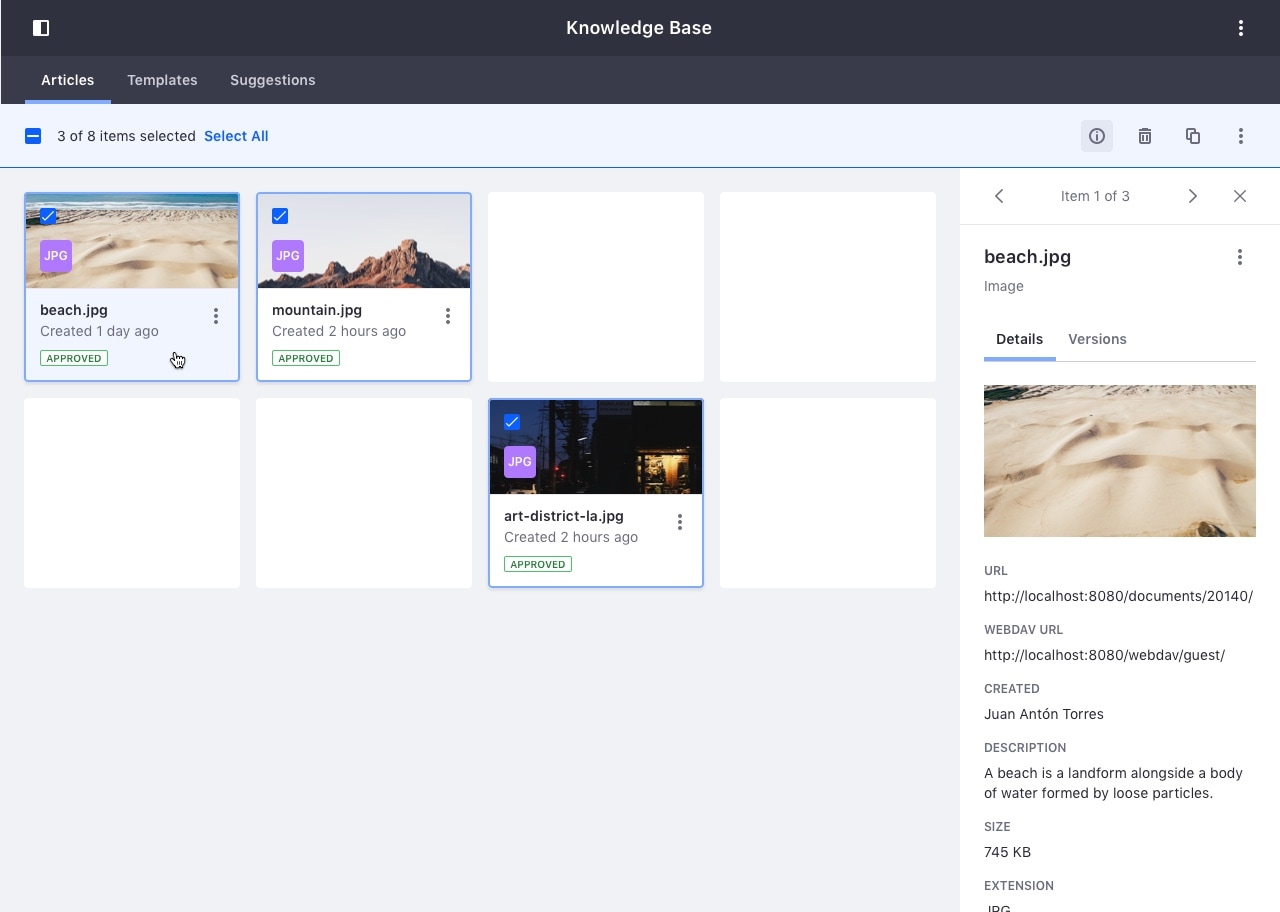Close the info side panel

pos(1240,196)
